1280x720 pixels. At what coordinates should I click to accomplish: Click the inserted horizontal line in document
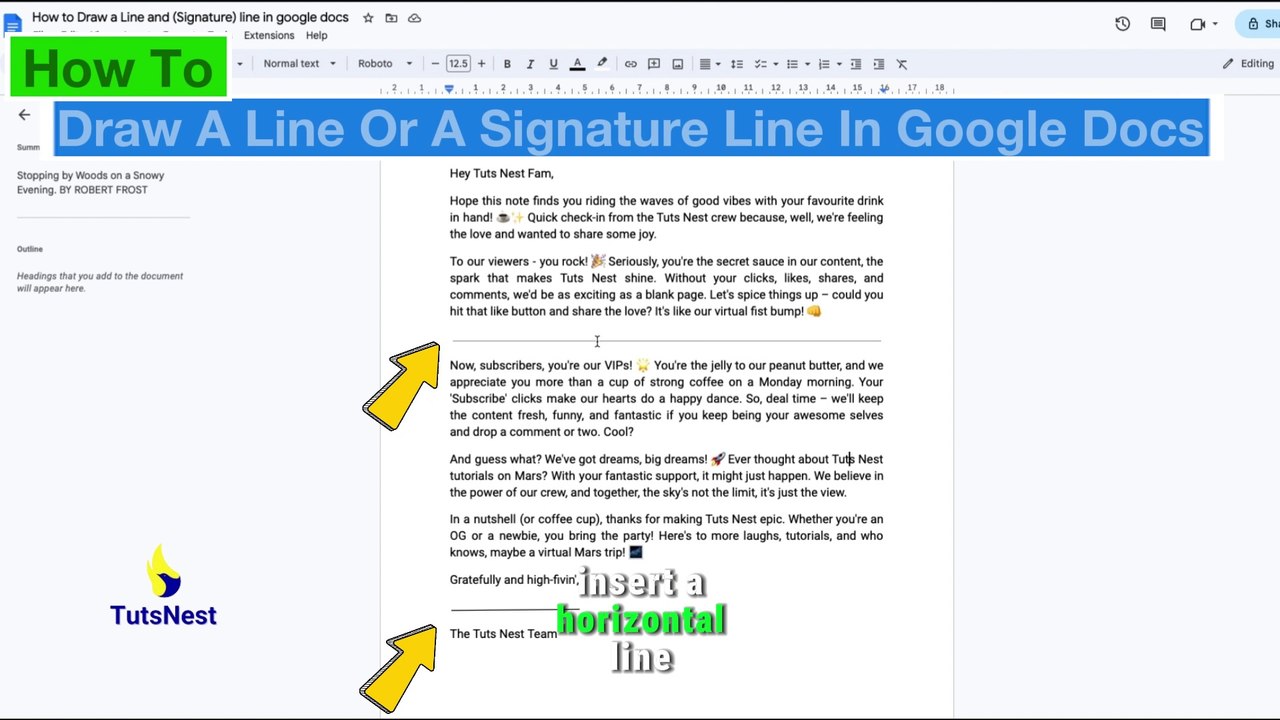tap(666, 341)
